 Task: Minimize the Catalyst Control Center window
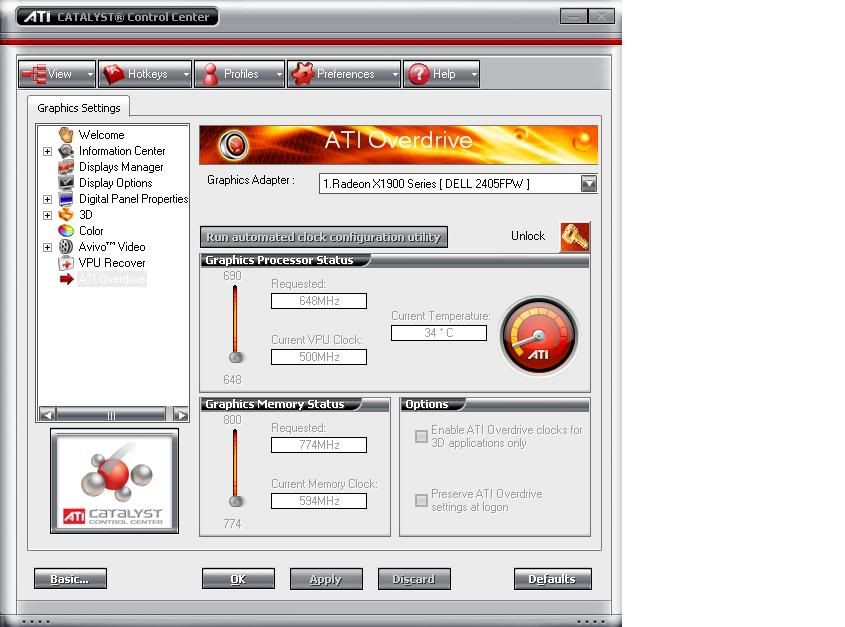573,17
